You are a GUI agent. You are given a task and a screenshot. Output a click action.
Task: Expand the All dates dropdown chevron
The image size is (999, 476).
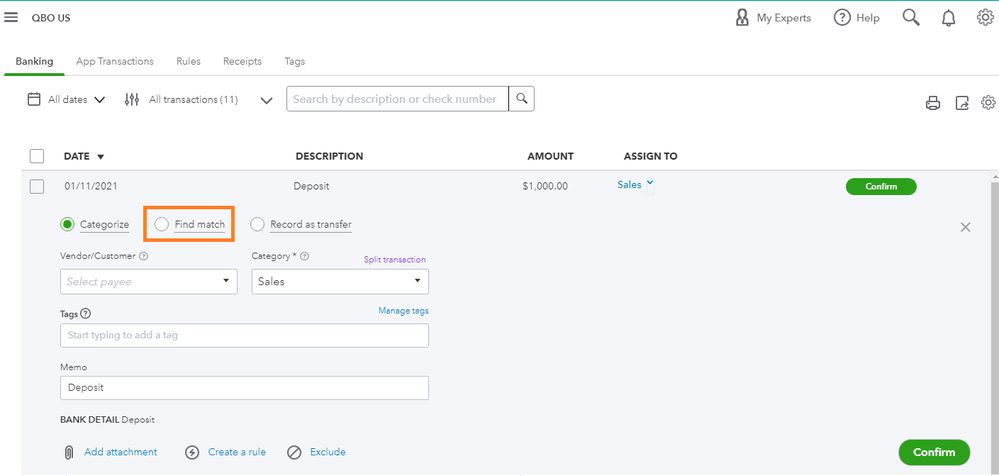pos(99,100)
